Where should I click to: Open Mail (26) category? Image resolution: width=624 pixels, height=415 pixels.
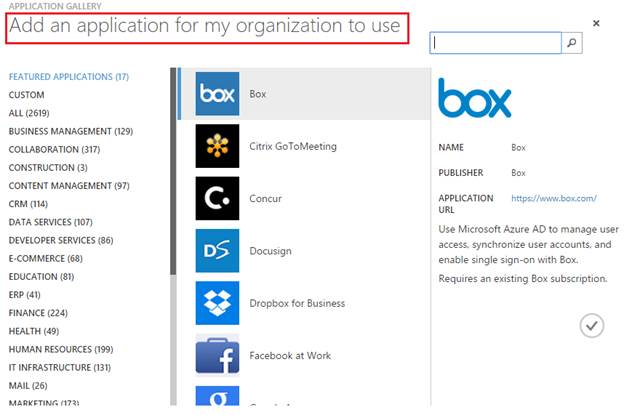click(28, 386)
